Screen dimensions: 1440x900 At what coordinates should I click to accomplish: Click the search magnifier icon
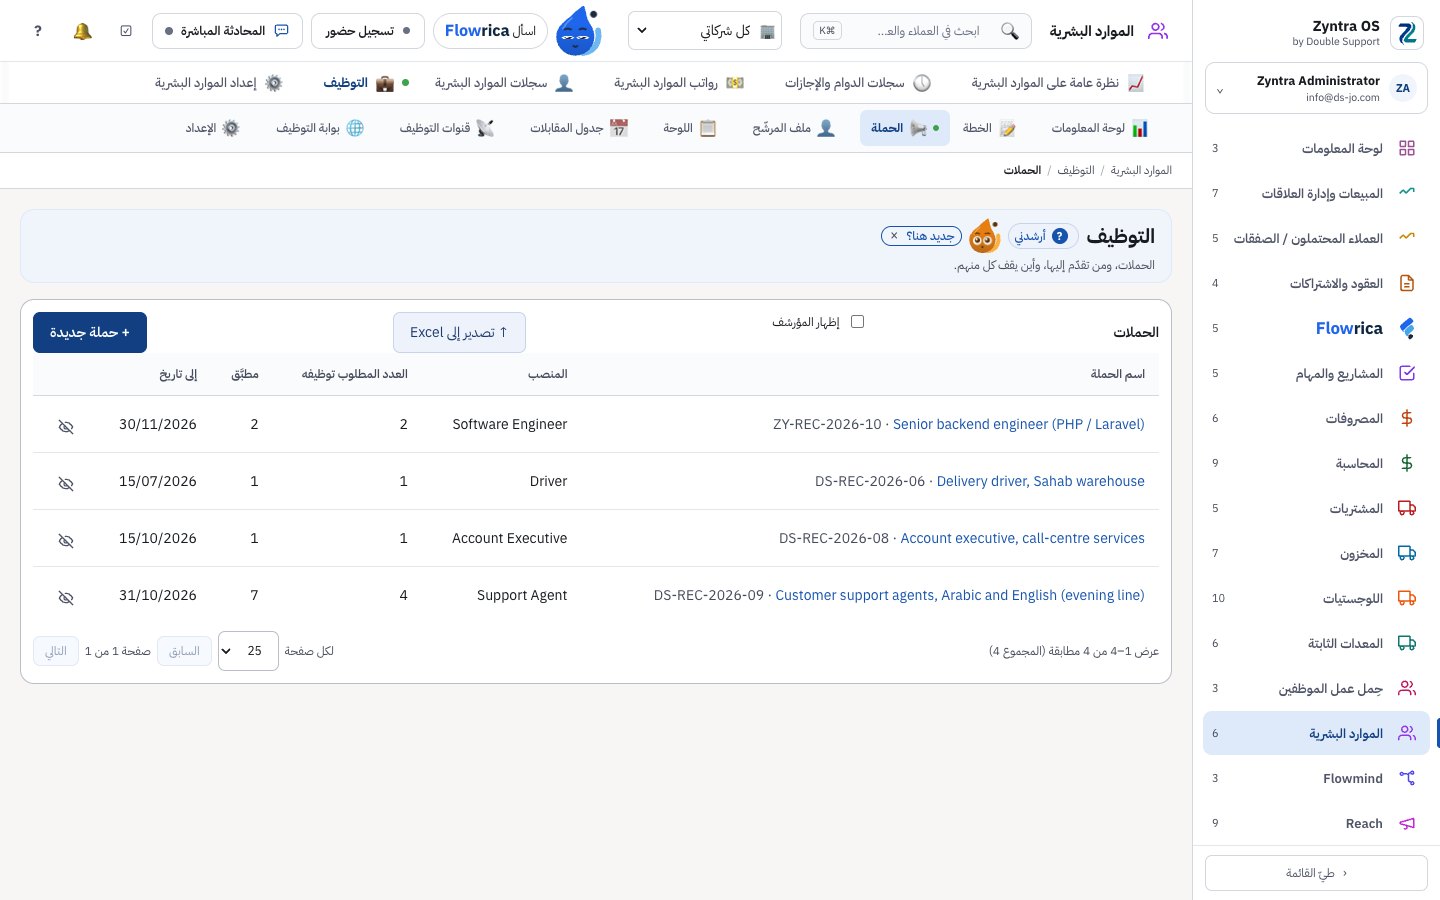[x=1010, y=31]
